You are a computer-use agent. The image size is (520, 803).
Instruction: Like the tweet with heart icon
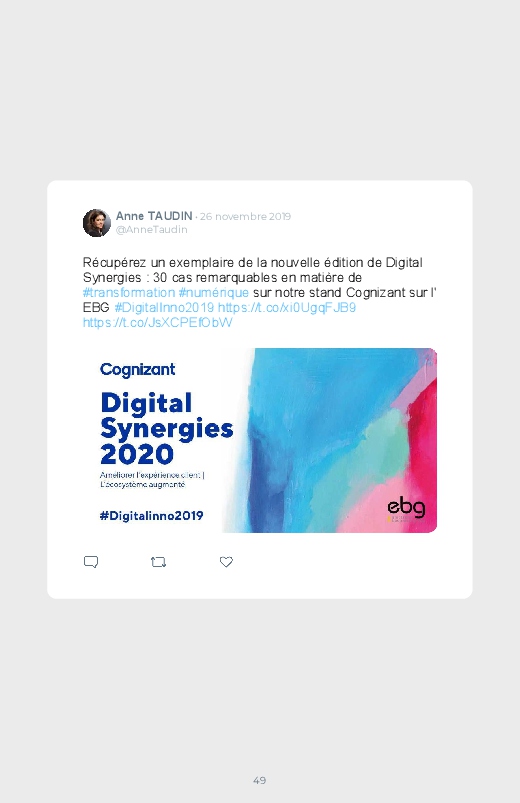click(226, 562)
